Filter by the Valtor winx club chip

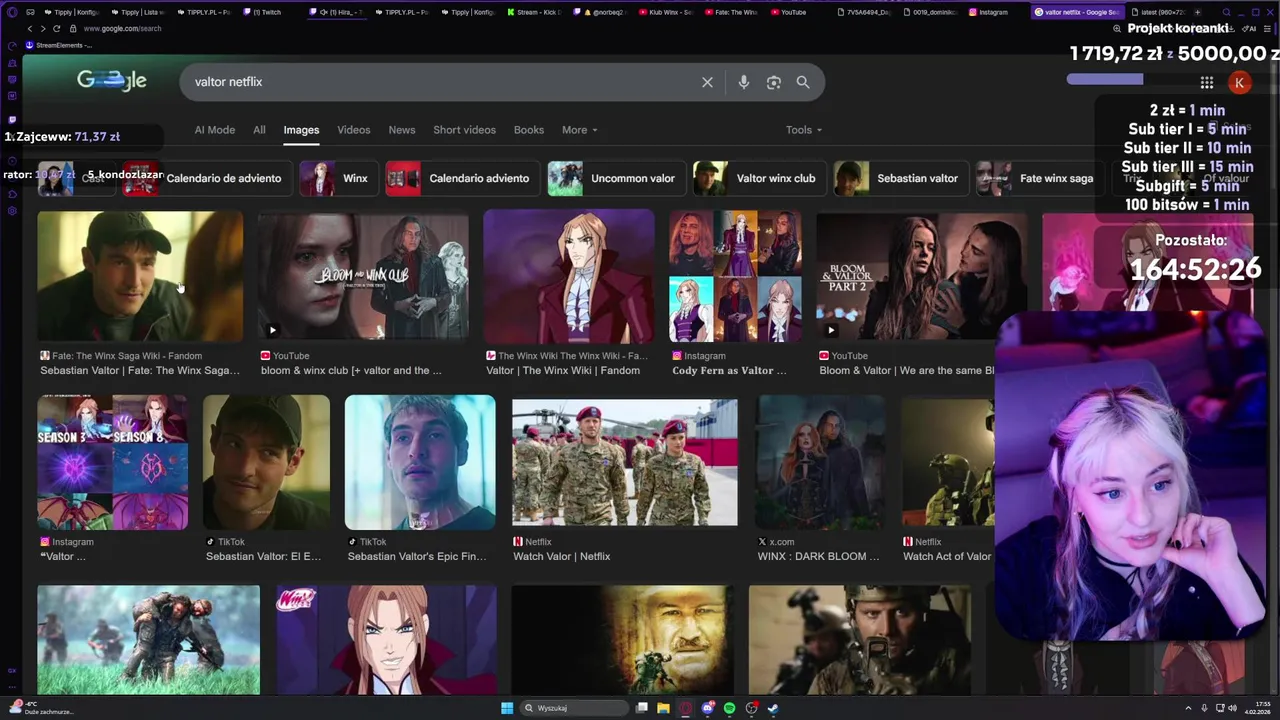click(x=758, y=178)
